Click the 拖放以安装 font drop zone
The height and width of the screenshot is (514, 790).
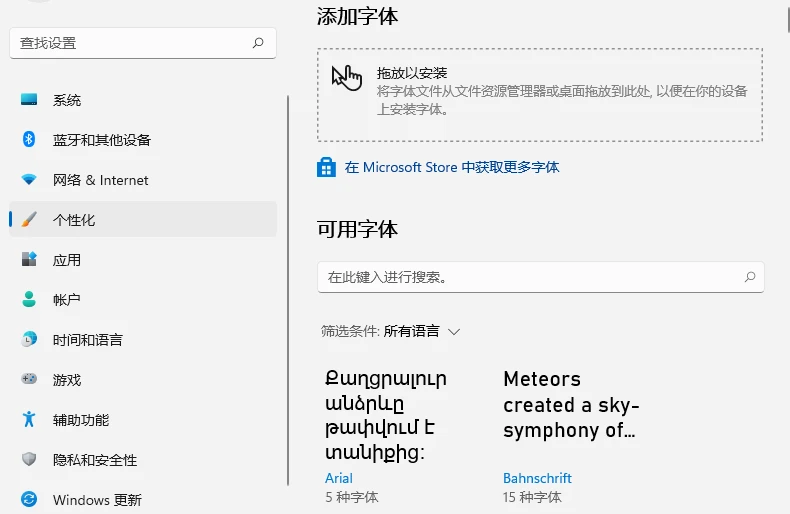(540, 95)
